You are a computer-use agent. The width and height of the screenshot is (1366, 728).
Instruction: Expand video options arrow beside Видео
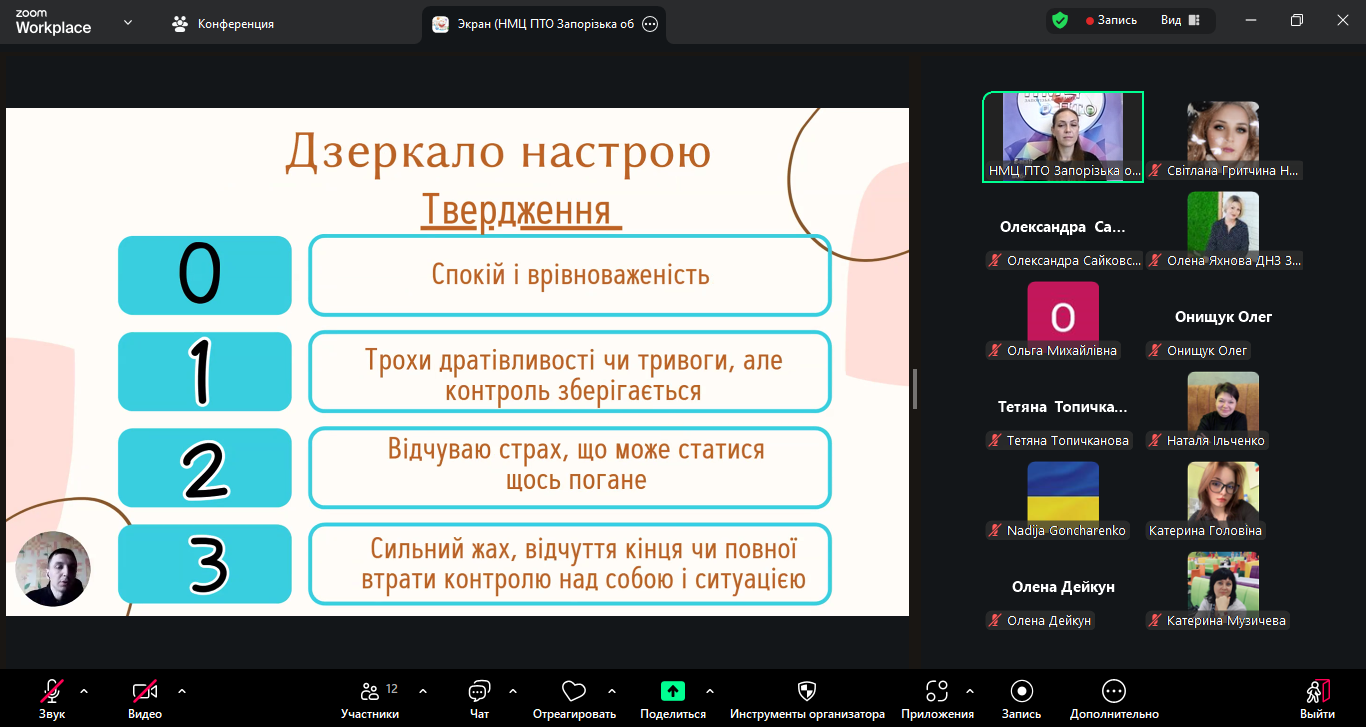[181, 691]
